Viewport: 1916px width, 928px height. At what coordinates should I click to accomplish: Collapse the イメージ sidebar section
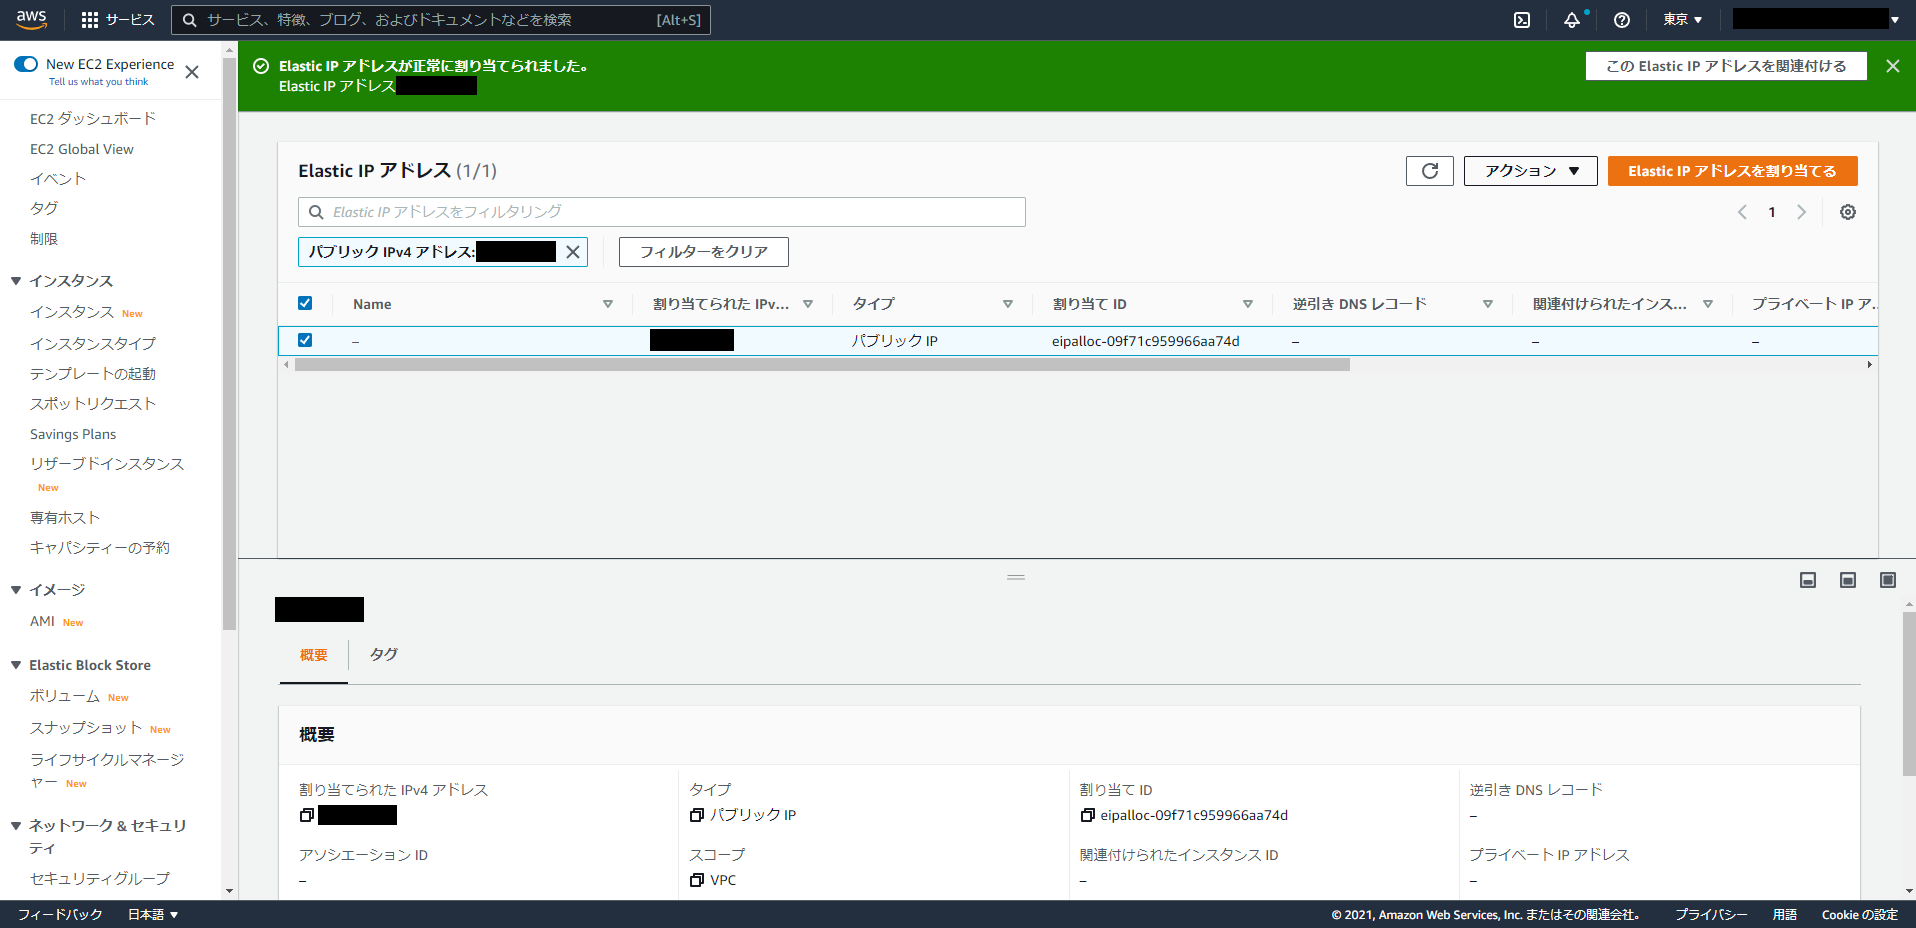[16, 590]
